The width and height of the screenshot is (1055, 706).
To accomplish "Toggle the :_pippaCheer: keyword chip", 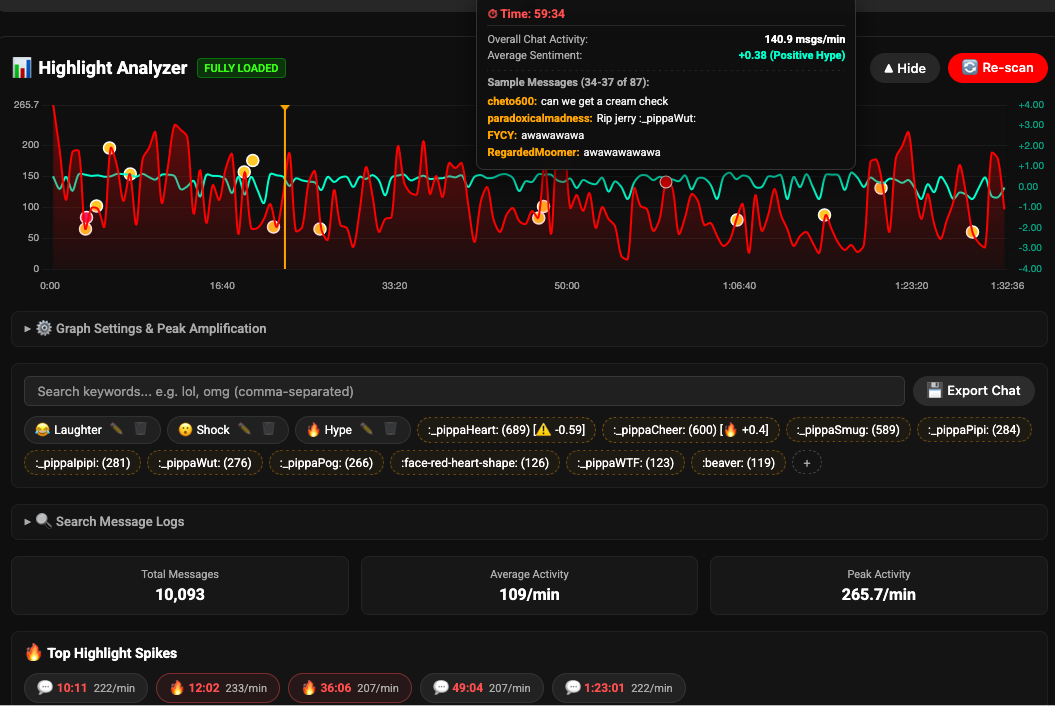I will pyautogui.click(x=690, y=430).
